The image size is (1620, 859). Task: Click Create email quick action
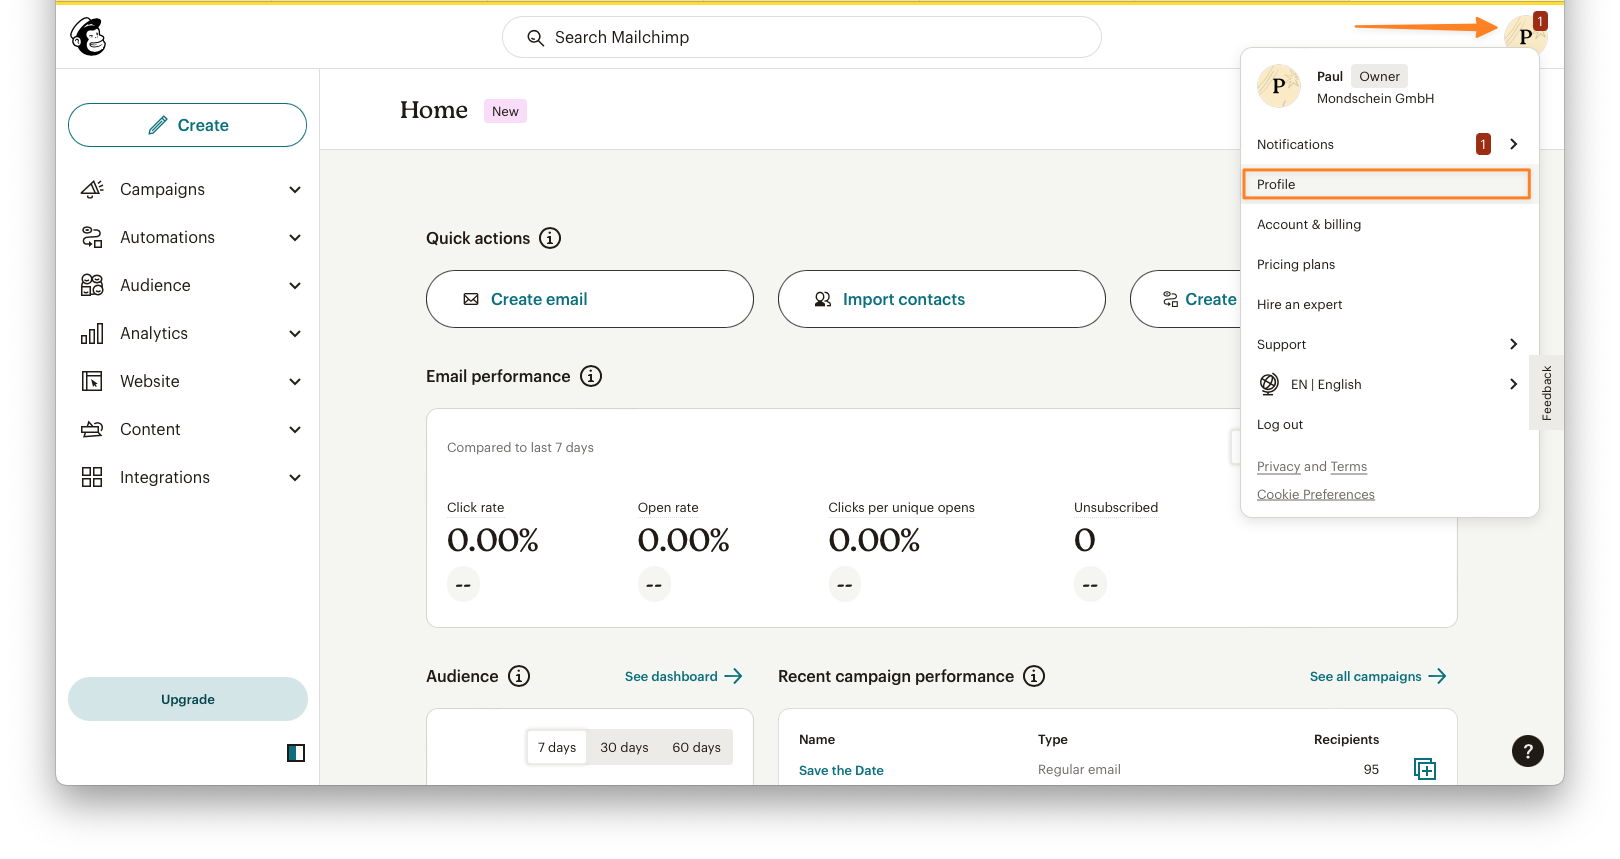pos(590,299)
